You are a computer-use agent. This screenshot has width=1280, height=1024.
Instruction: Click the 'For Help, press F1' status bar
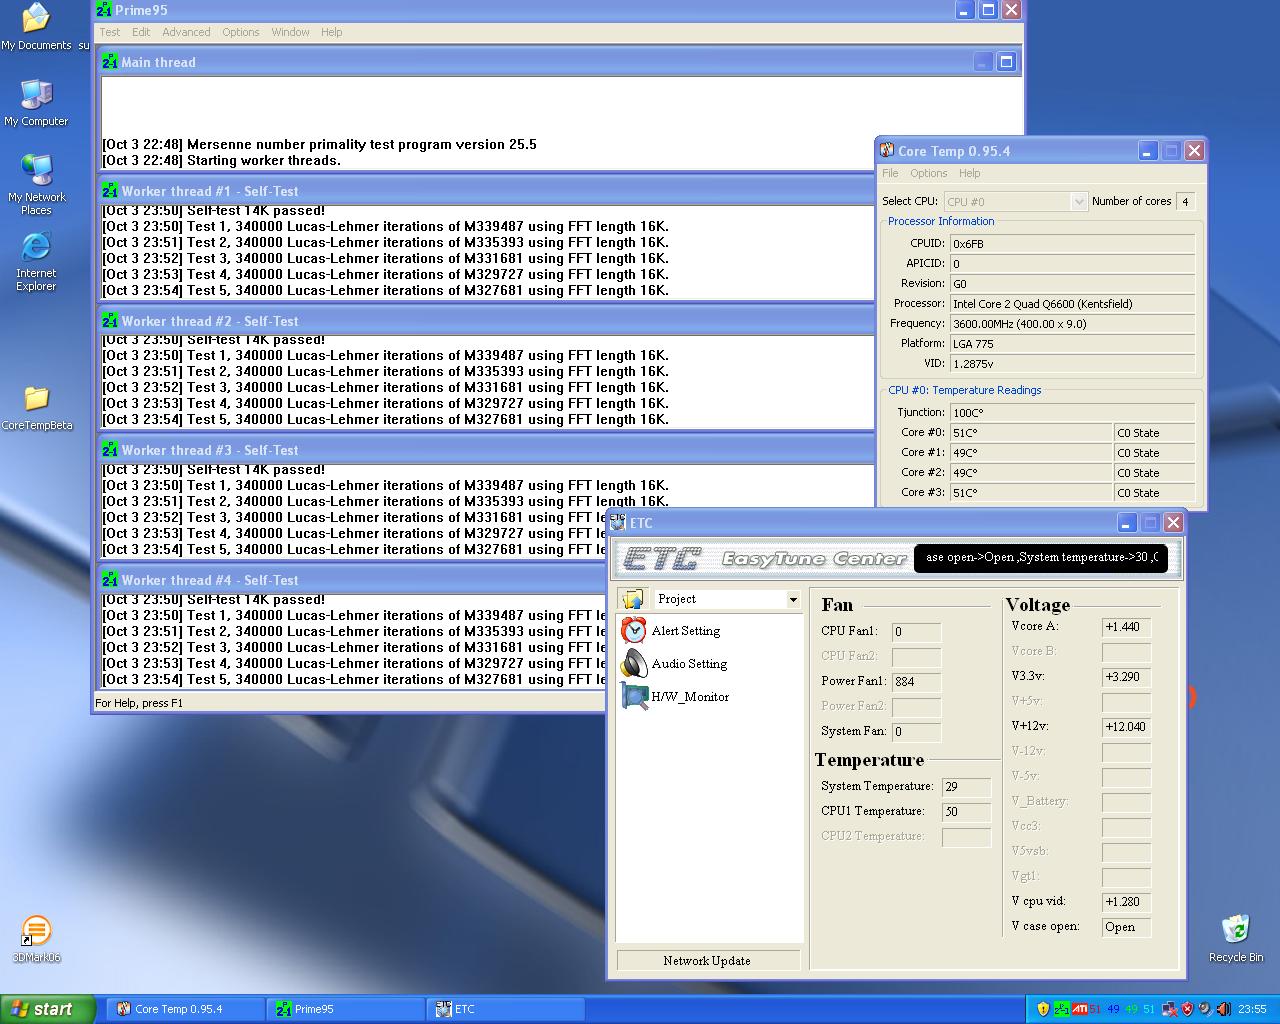pos(139,703)
